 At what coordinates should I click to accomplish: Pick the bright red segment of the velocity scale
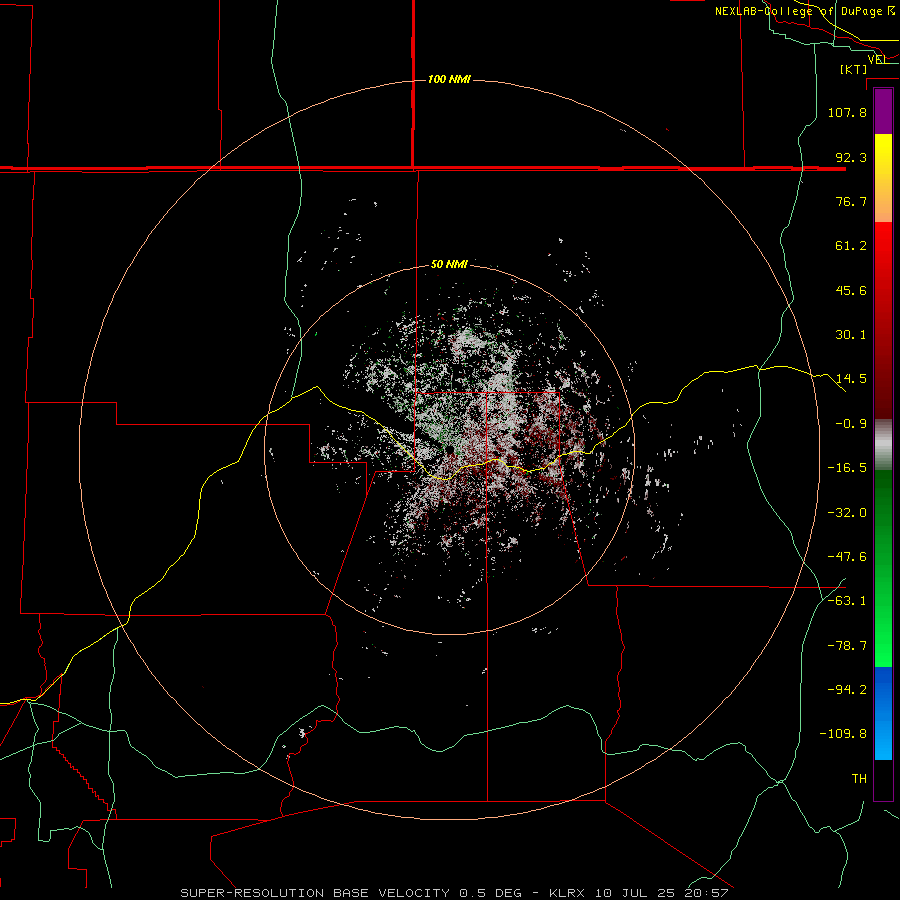(883, 320)
